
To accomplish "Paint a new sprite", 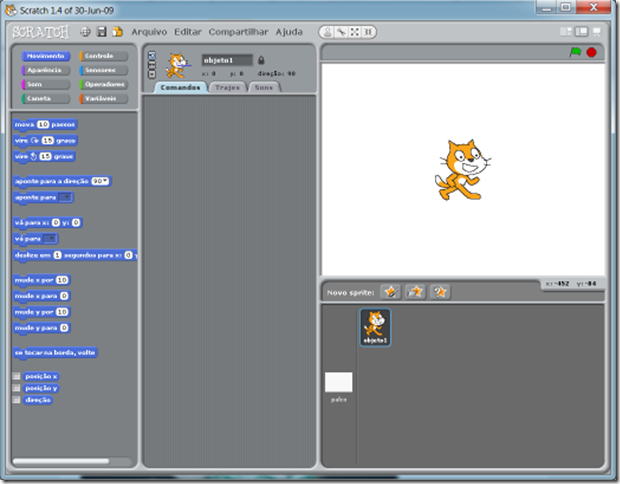I will tap(390, 292).
